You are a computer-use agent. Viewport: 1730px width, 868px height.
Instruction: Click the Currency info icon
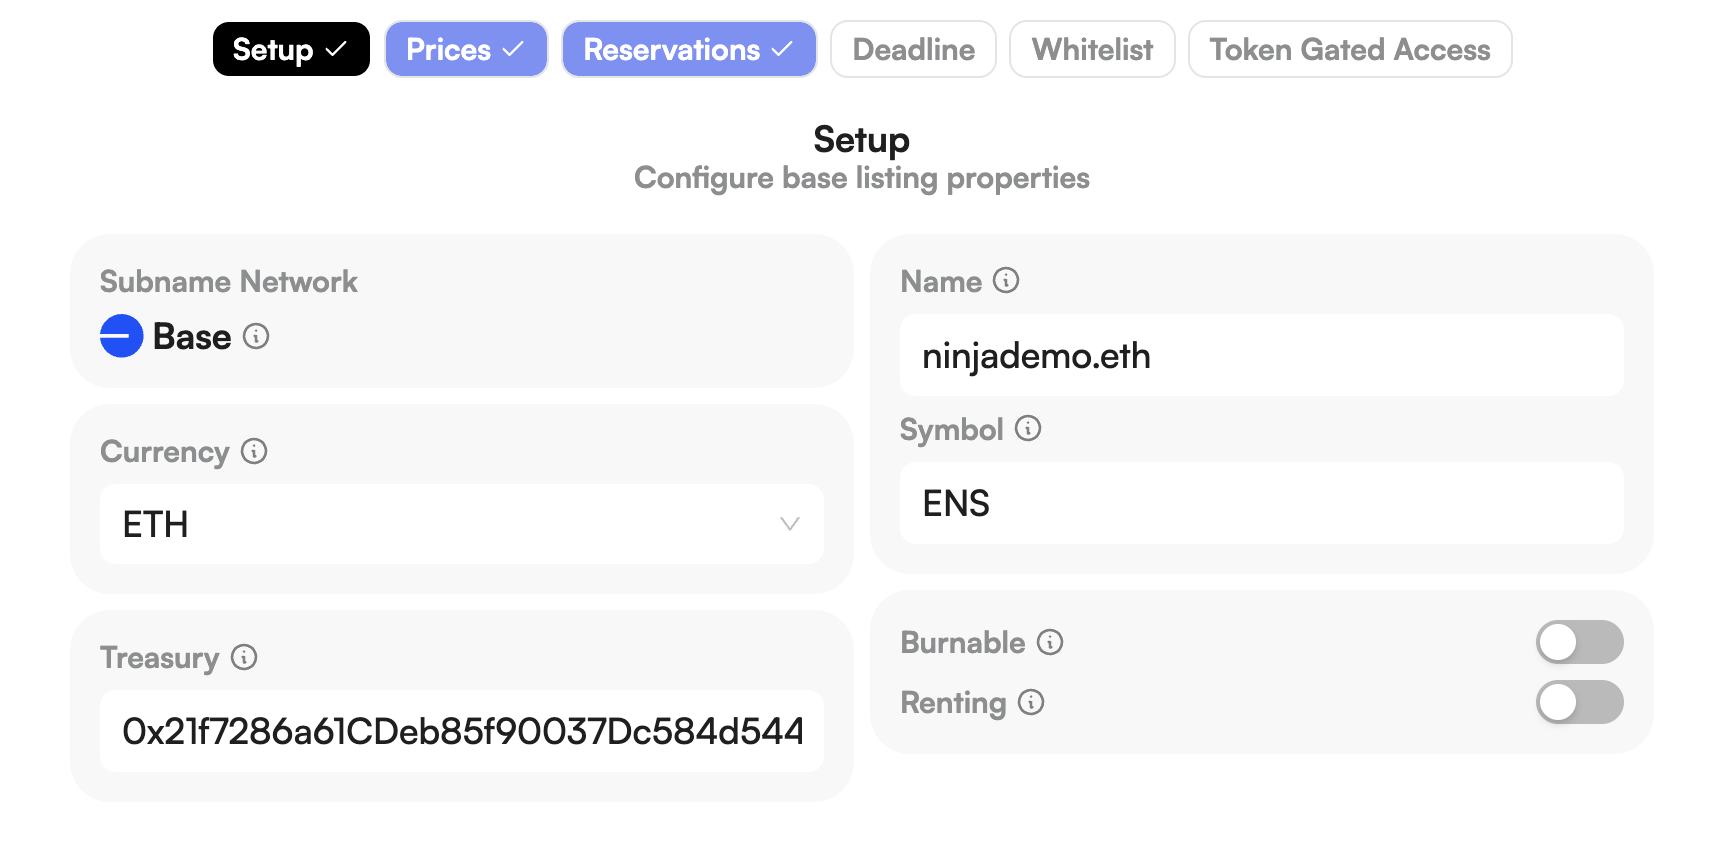point(254,451)
